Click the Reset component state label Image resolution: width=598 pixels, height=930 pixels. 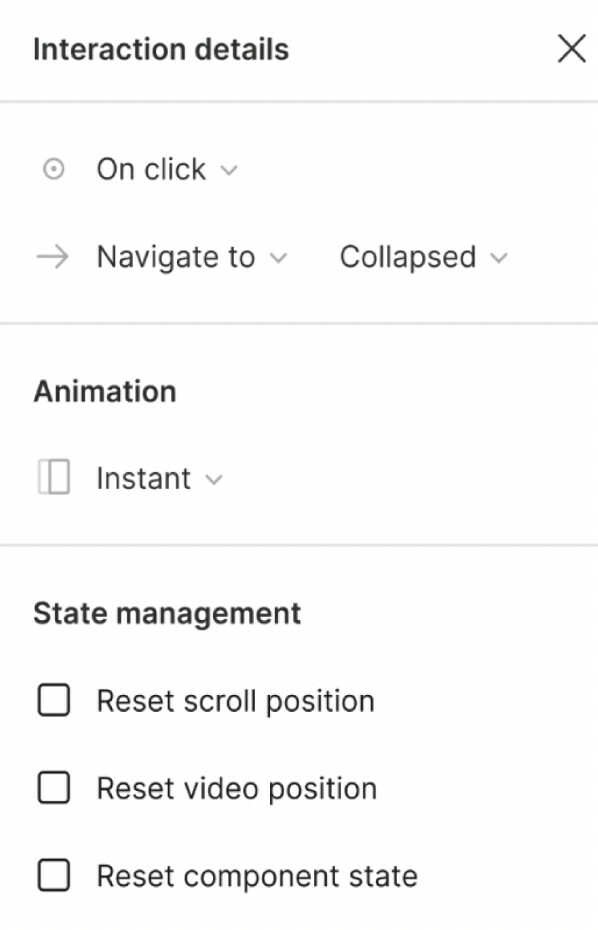coord(257,877)
